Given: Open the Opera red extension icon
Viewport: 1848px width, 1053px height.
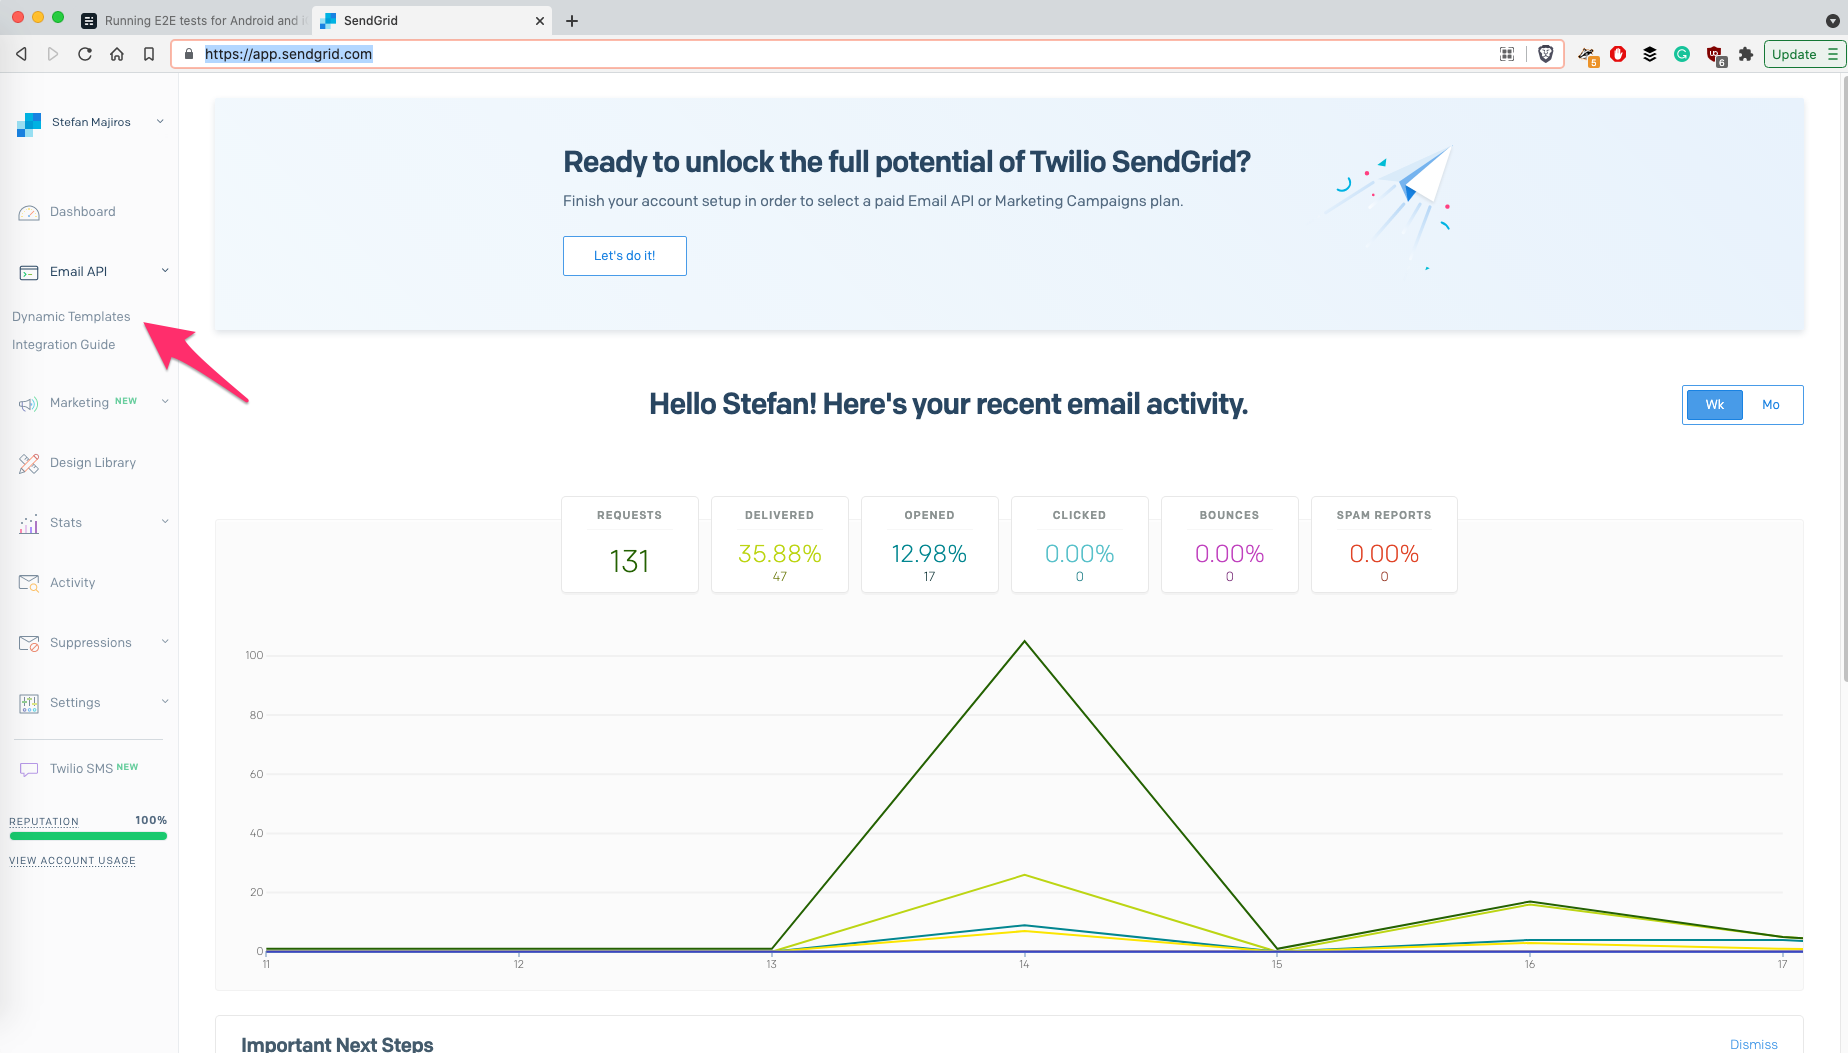Looking at the screenshot, I should coord(1618,54).
